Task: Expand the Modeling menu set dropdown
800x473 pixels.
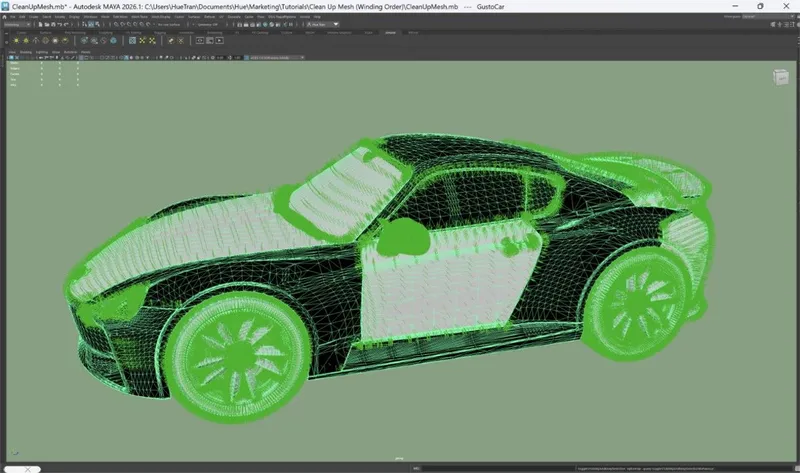Action: [x=17, y=24]
